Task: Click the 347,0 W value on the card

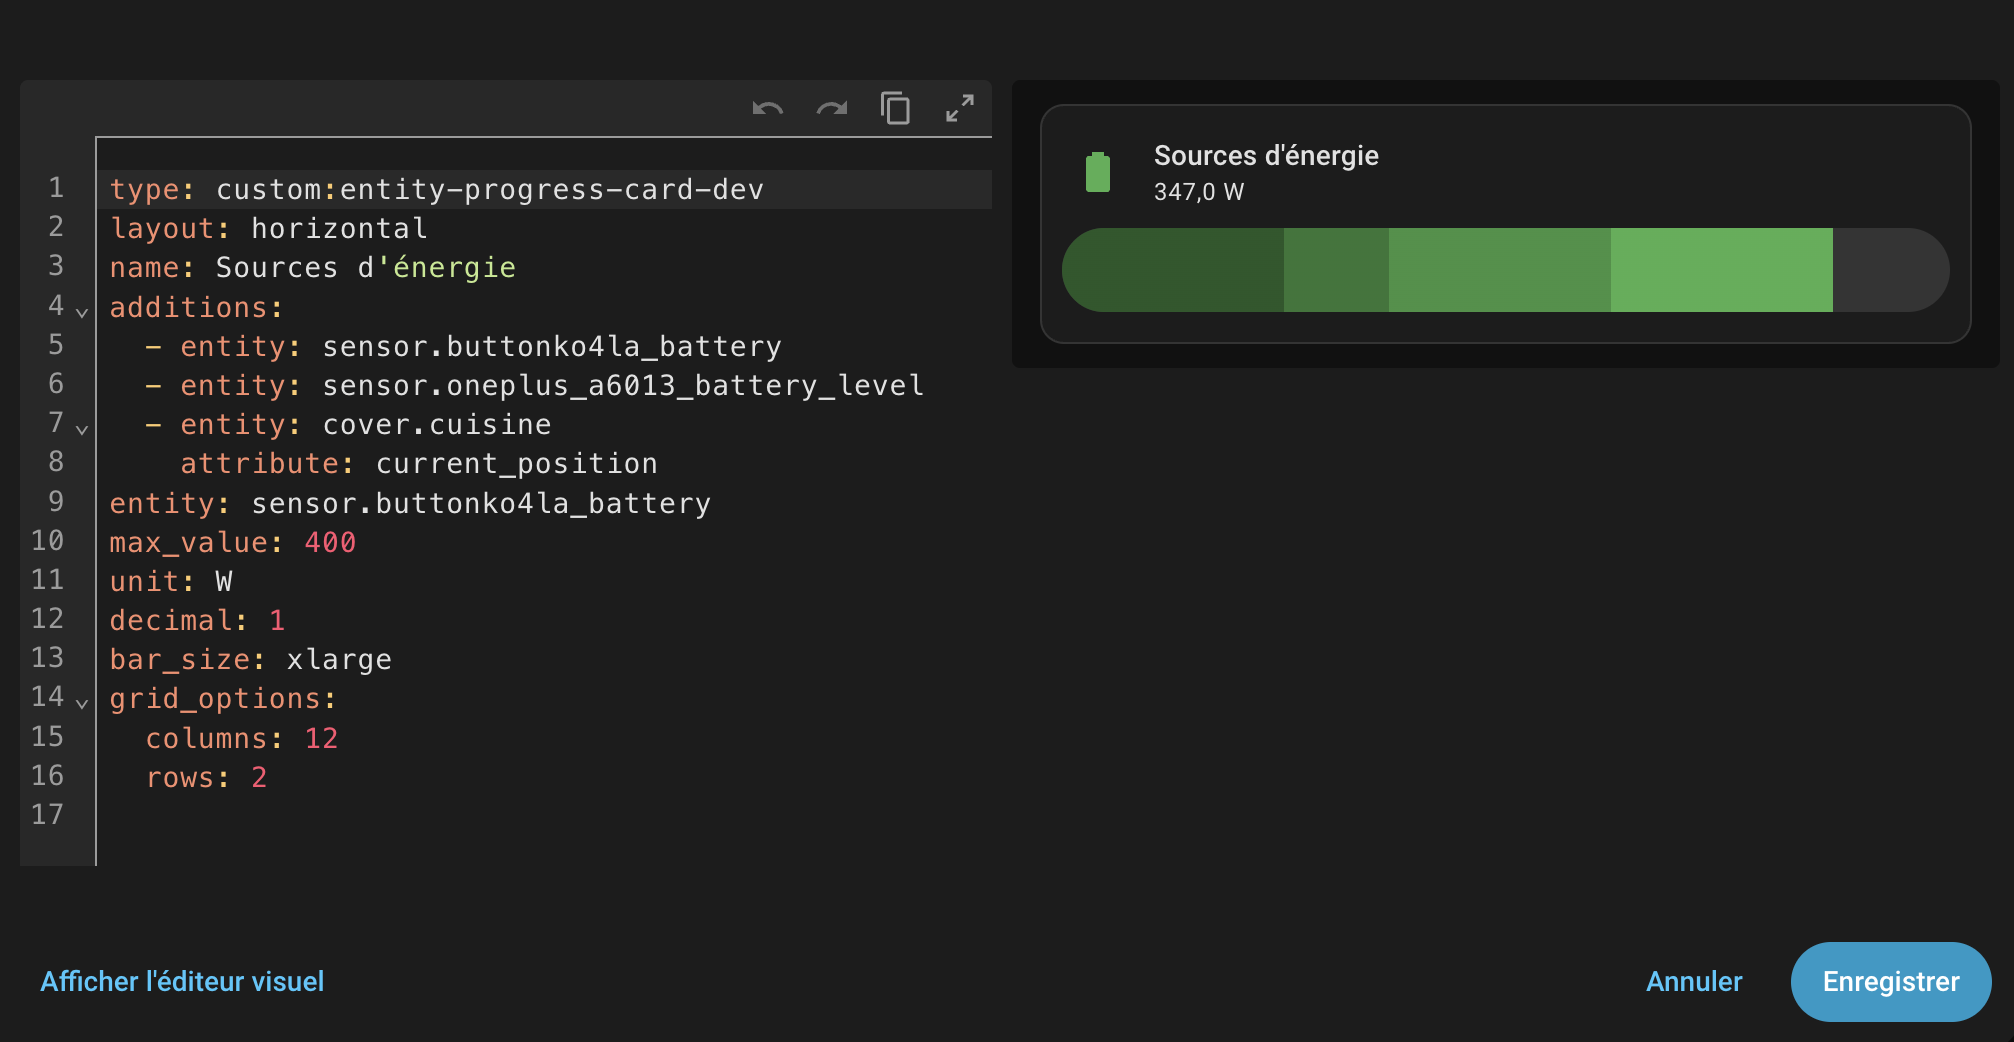Action: 1199,192
